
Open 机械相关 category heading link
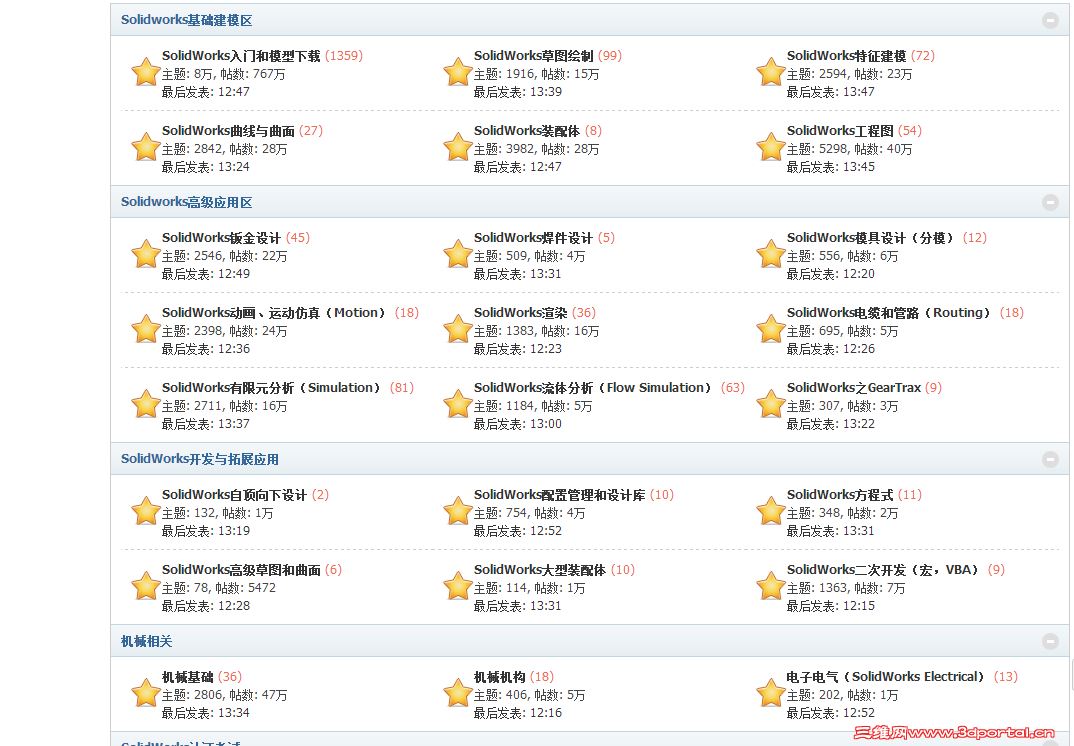point(147,641)
